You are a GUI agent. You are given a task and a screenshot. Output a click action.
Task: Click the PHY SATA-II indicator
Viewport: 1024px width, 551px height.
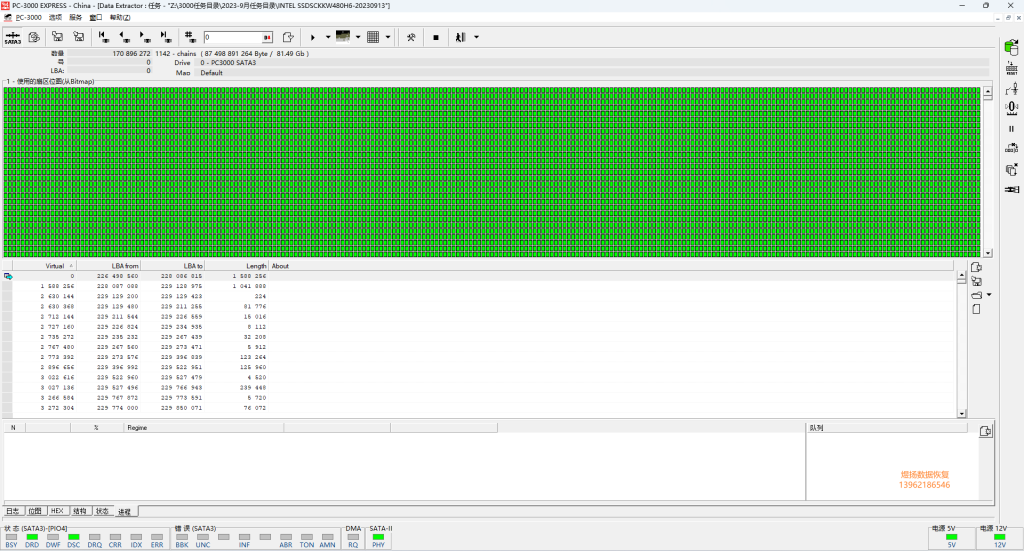(x=378, y=541)
